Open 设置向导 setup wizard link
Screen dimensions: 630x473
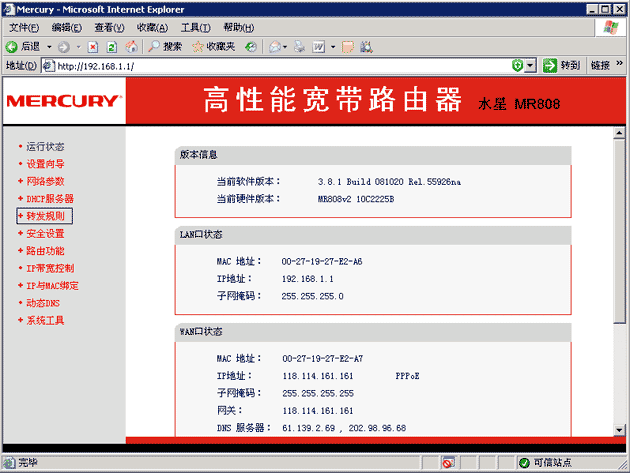click(45, 164)
